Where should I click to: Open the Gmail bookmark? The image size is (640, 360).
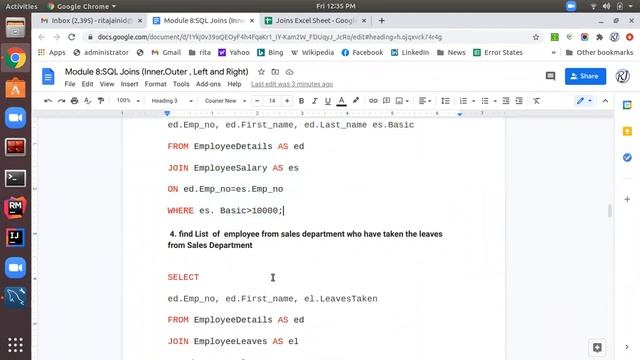coord(166,53)
